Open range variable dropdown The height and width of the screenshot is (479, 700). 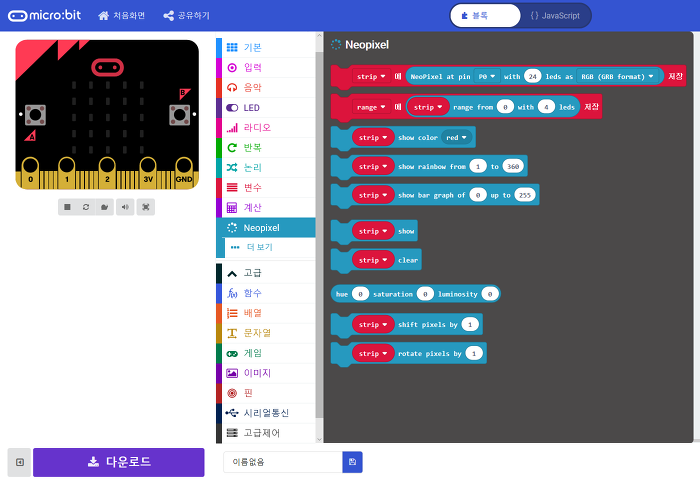click(x=371, y=107)
